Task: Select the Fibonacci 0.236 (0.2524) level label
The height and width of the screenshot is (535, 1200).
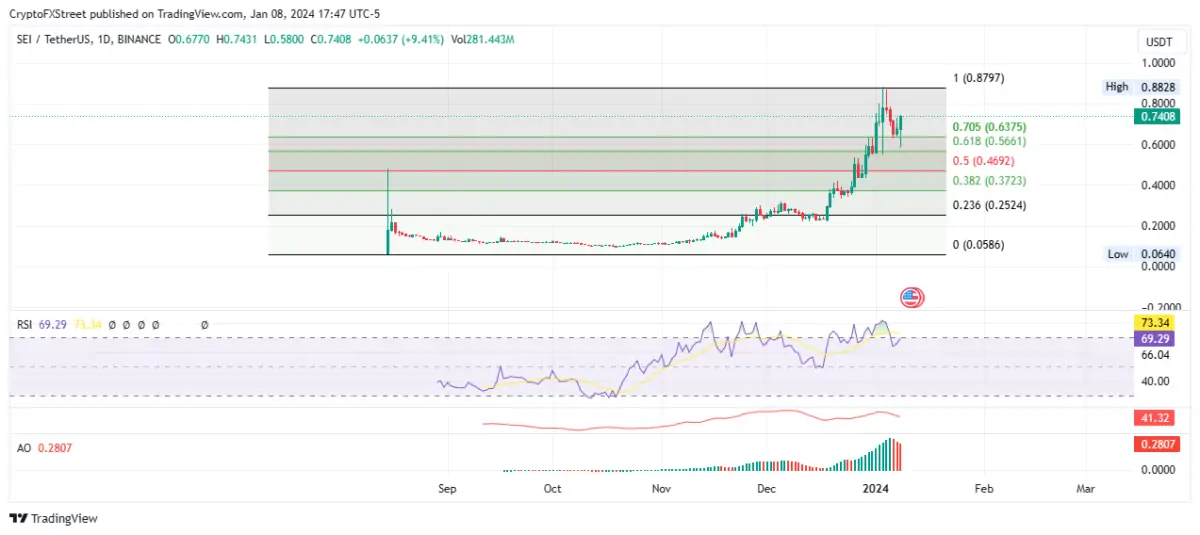Action: click(989, 205)
